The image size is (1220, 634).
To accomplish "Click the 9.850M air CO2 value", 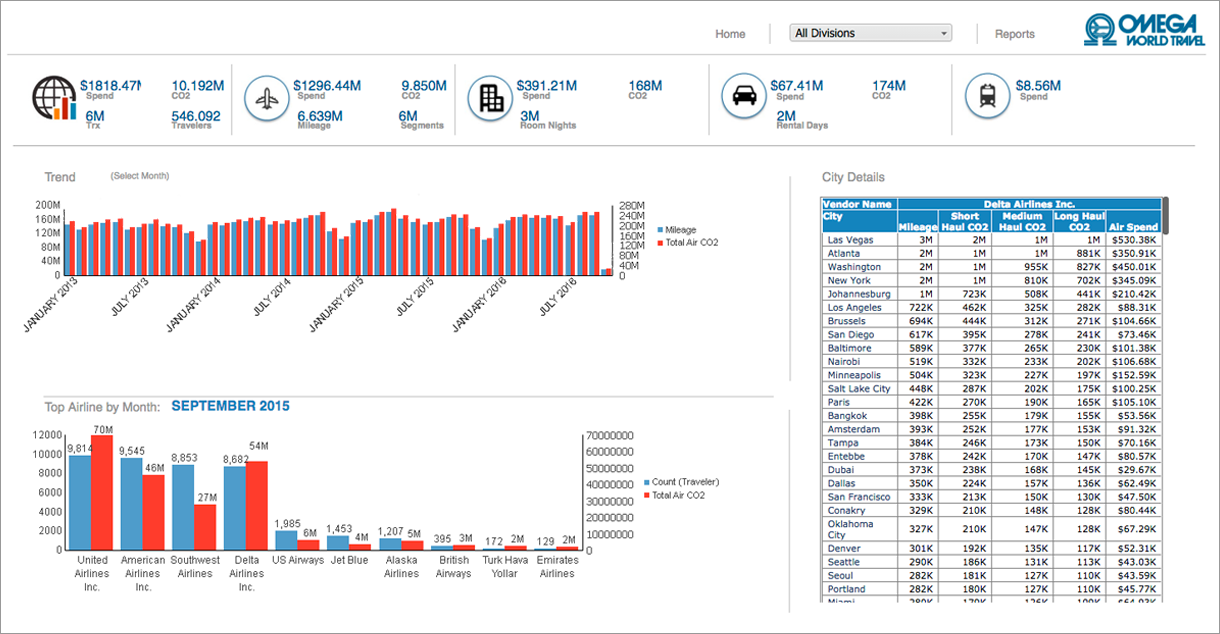I will pos(424,86).
